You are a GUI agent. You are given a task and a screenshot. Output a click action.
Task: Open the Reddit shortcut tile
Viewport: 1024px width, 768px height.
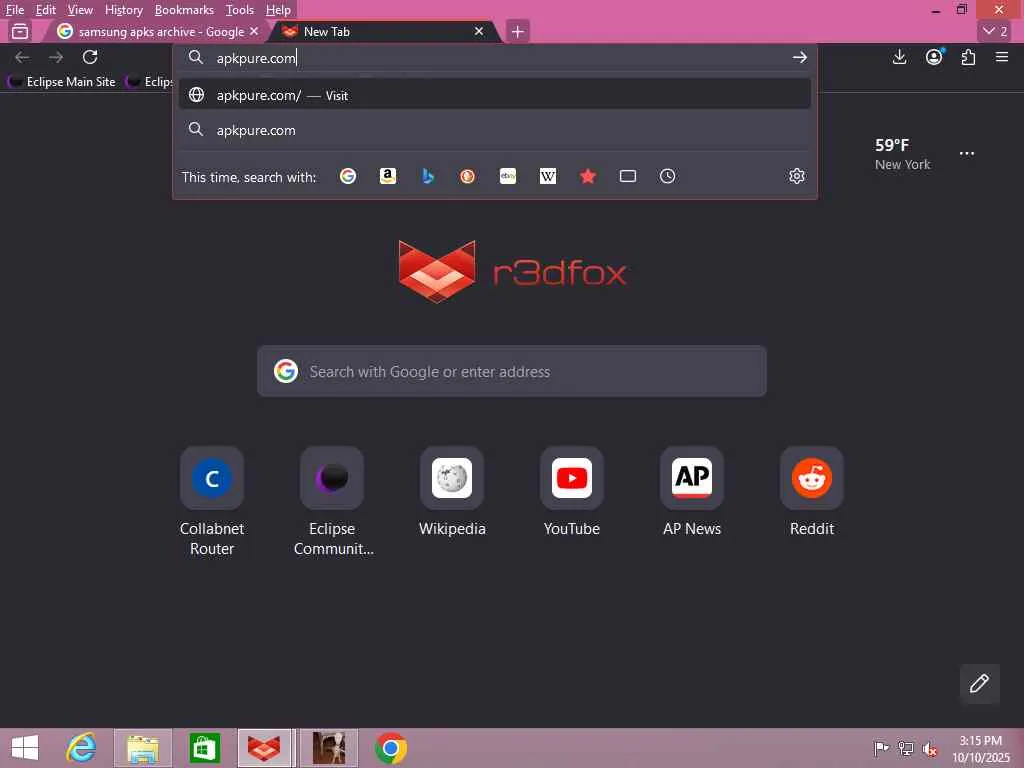(x=812, y=492)
